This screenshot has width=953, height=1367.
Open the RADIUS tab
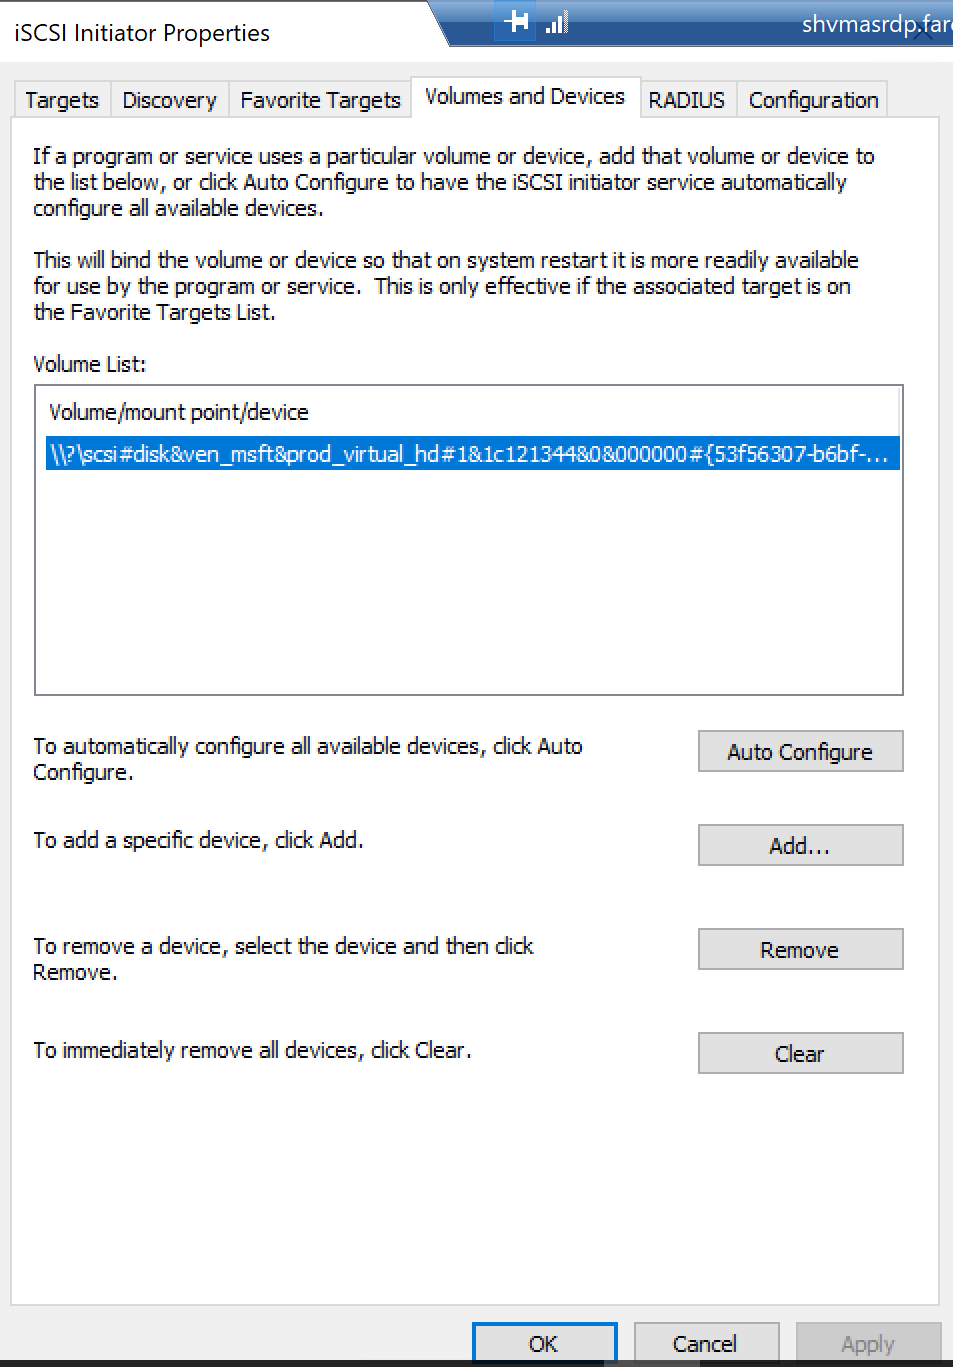[686, 100]
